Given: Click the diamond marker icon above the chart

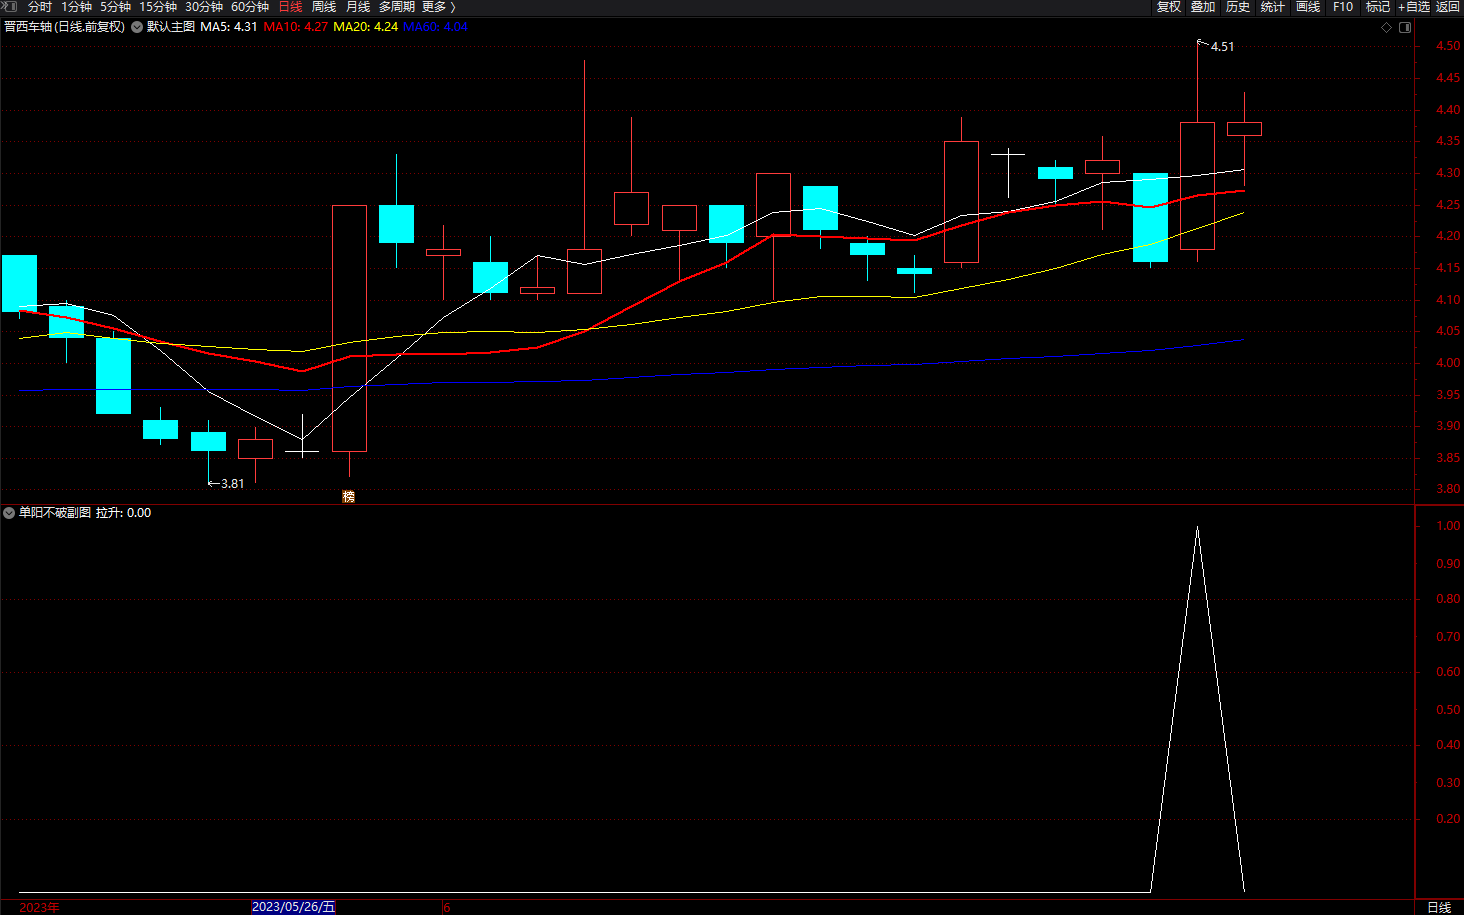Looking at the screenshot, I should point(1386,27).
